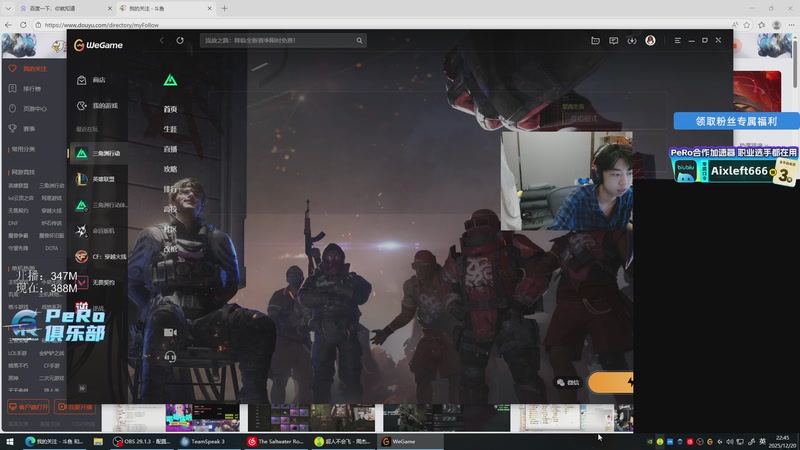Switch to Edge Douyu taskbar item
Screen dimensions: 800x450
pyautogui.click(x=53, y=441)
